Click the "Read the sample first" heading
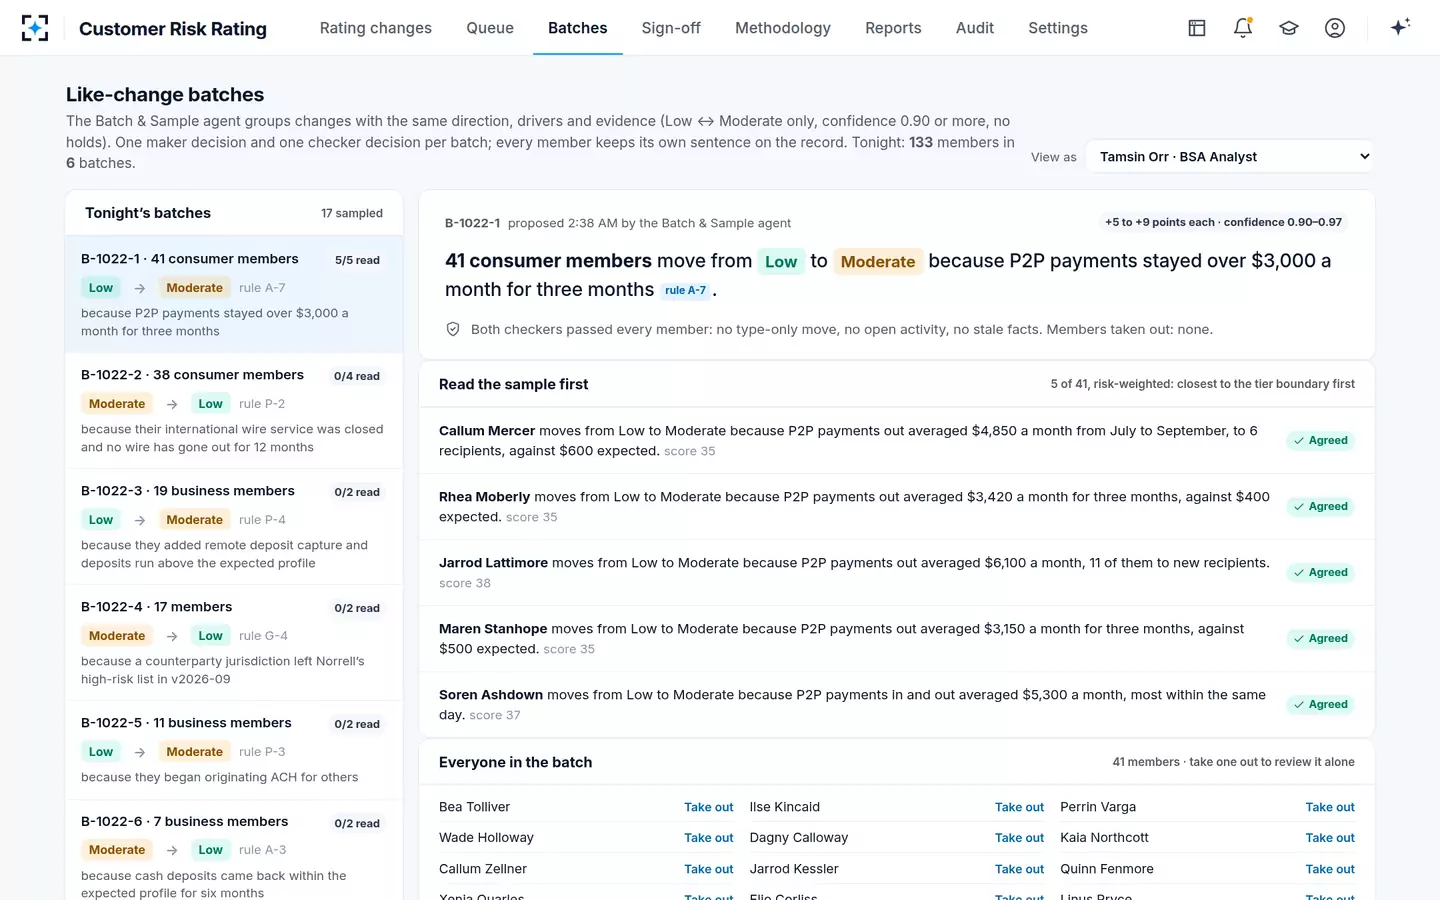This screenshot has width=1440, height=900. pyautogui.click(x=514, y=384)
